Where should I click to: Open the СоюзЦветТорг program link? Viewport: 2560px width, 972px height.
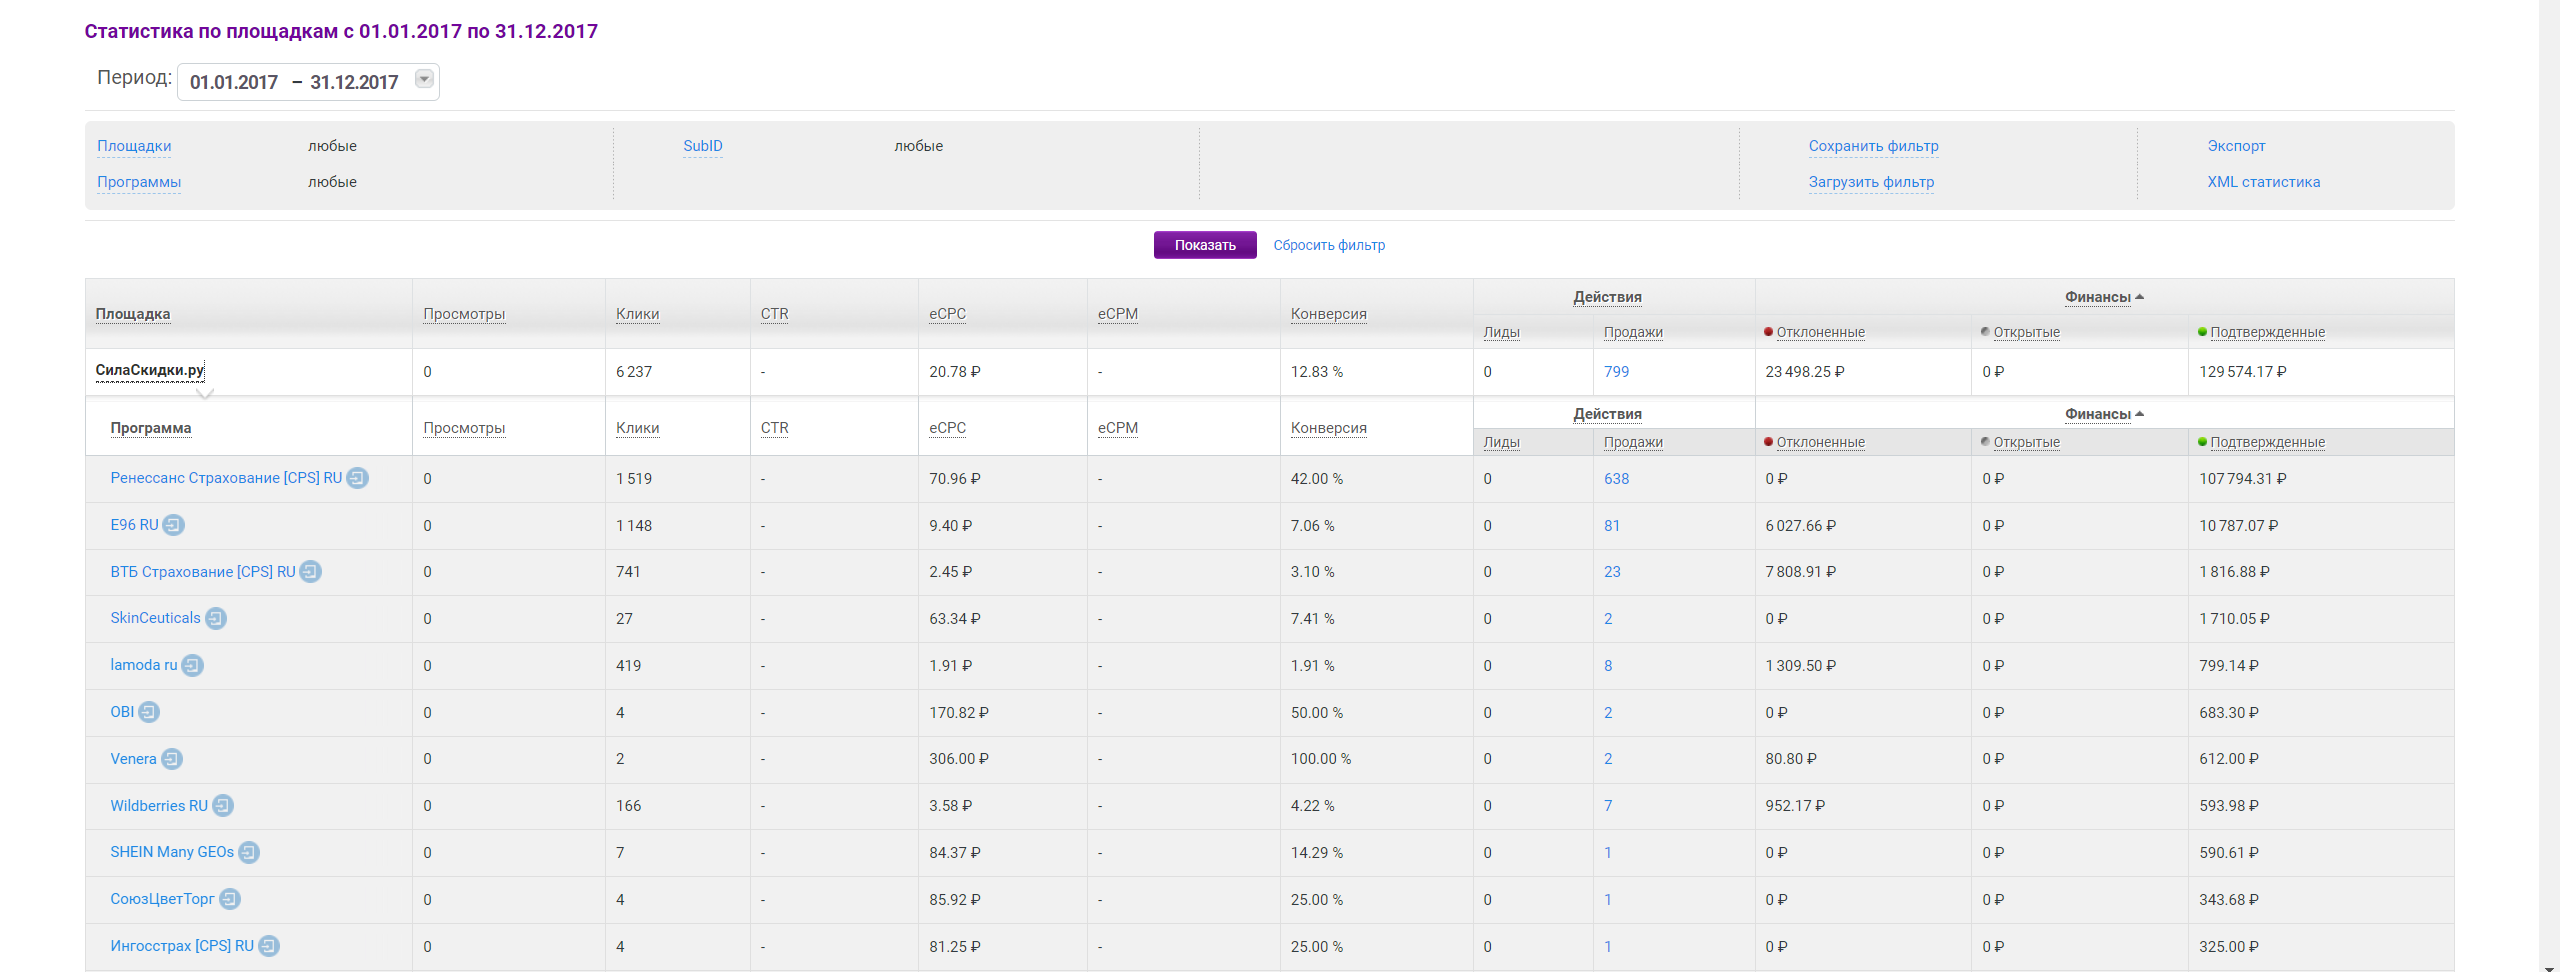[162, 899]
